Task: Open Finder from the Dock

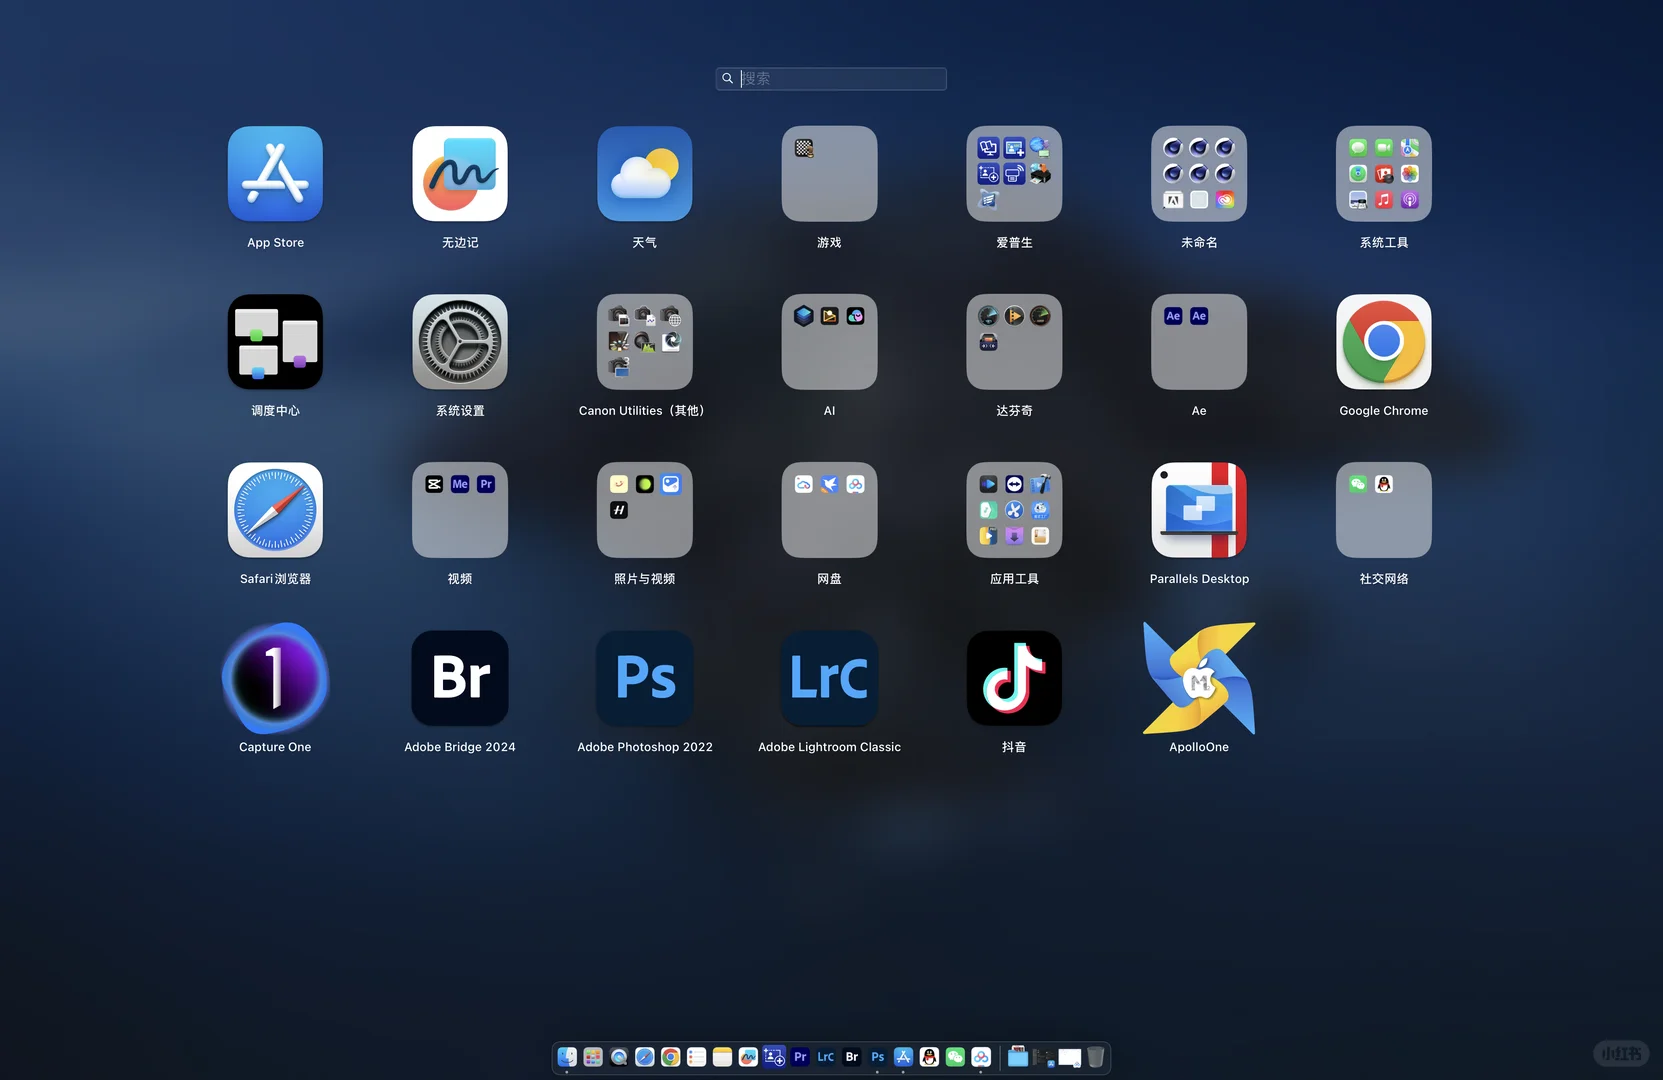Action: (567, 1057)
